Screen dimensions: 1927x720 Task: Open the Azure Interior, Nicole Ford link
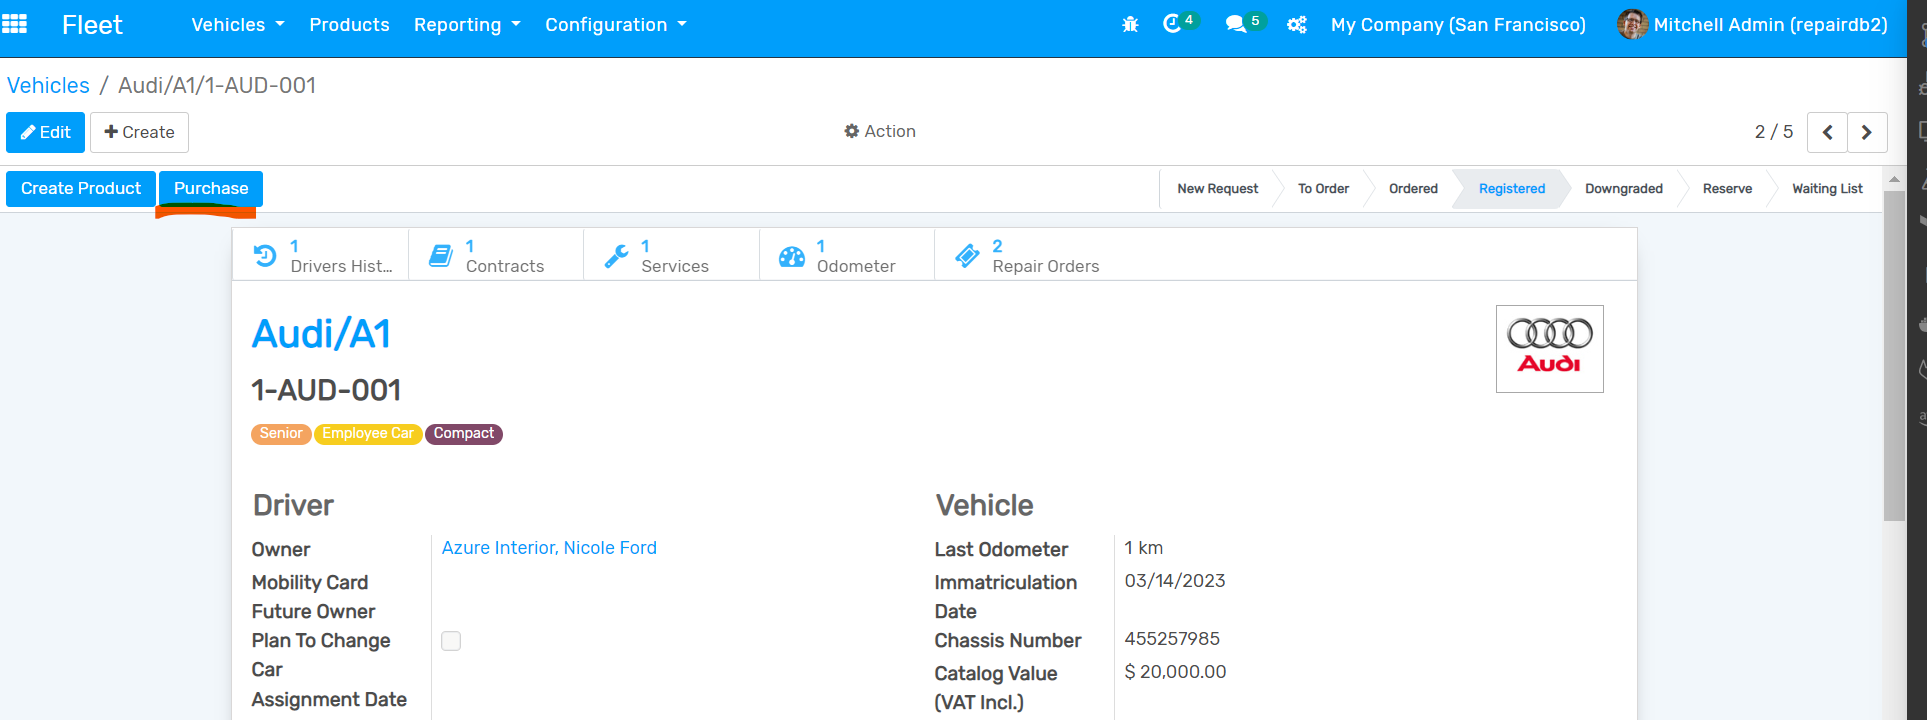549,548
